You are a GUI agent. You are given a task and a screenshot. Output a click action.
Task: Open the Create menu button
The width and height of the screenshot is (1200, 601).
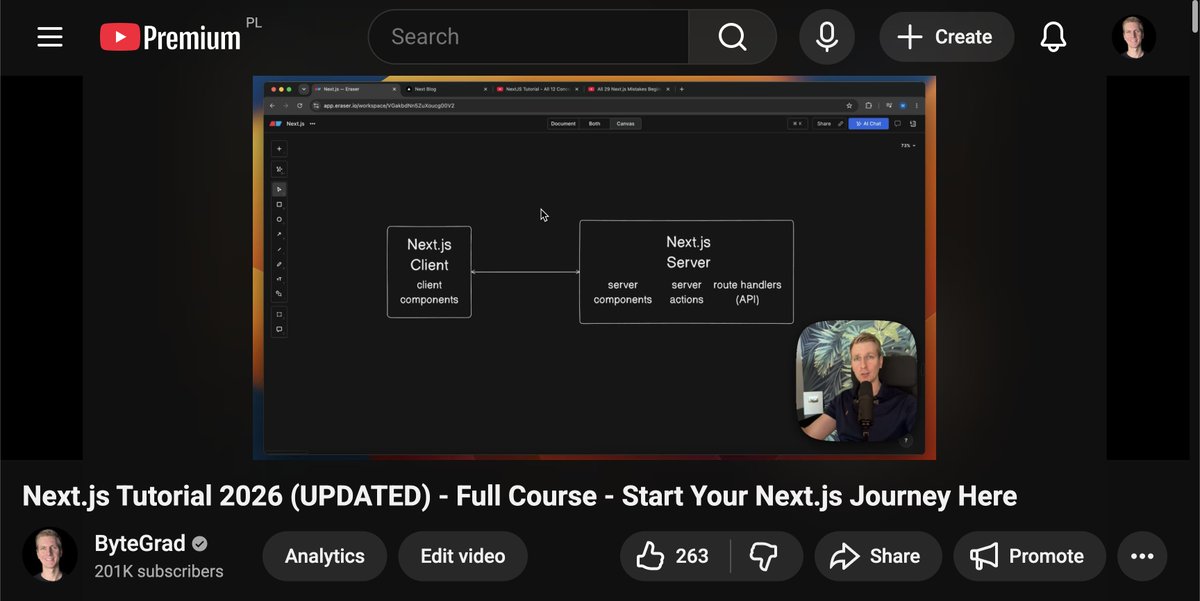(946, 37)
